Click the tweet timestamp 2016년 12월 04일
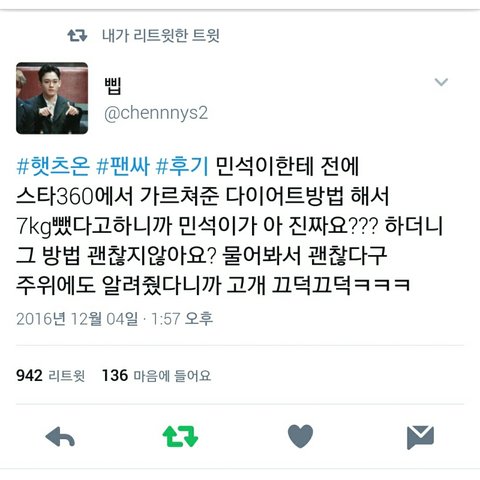The height and width of the screenshot is (480, 480). 77,319
